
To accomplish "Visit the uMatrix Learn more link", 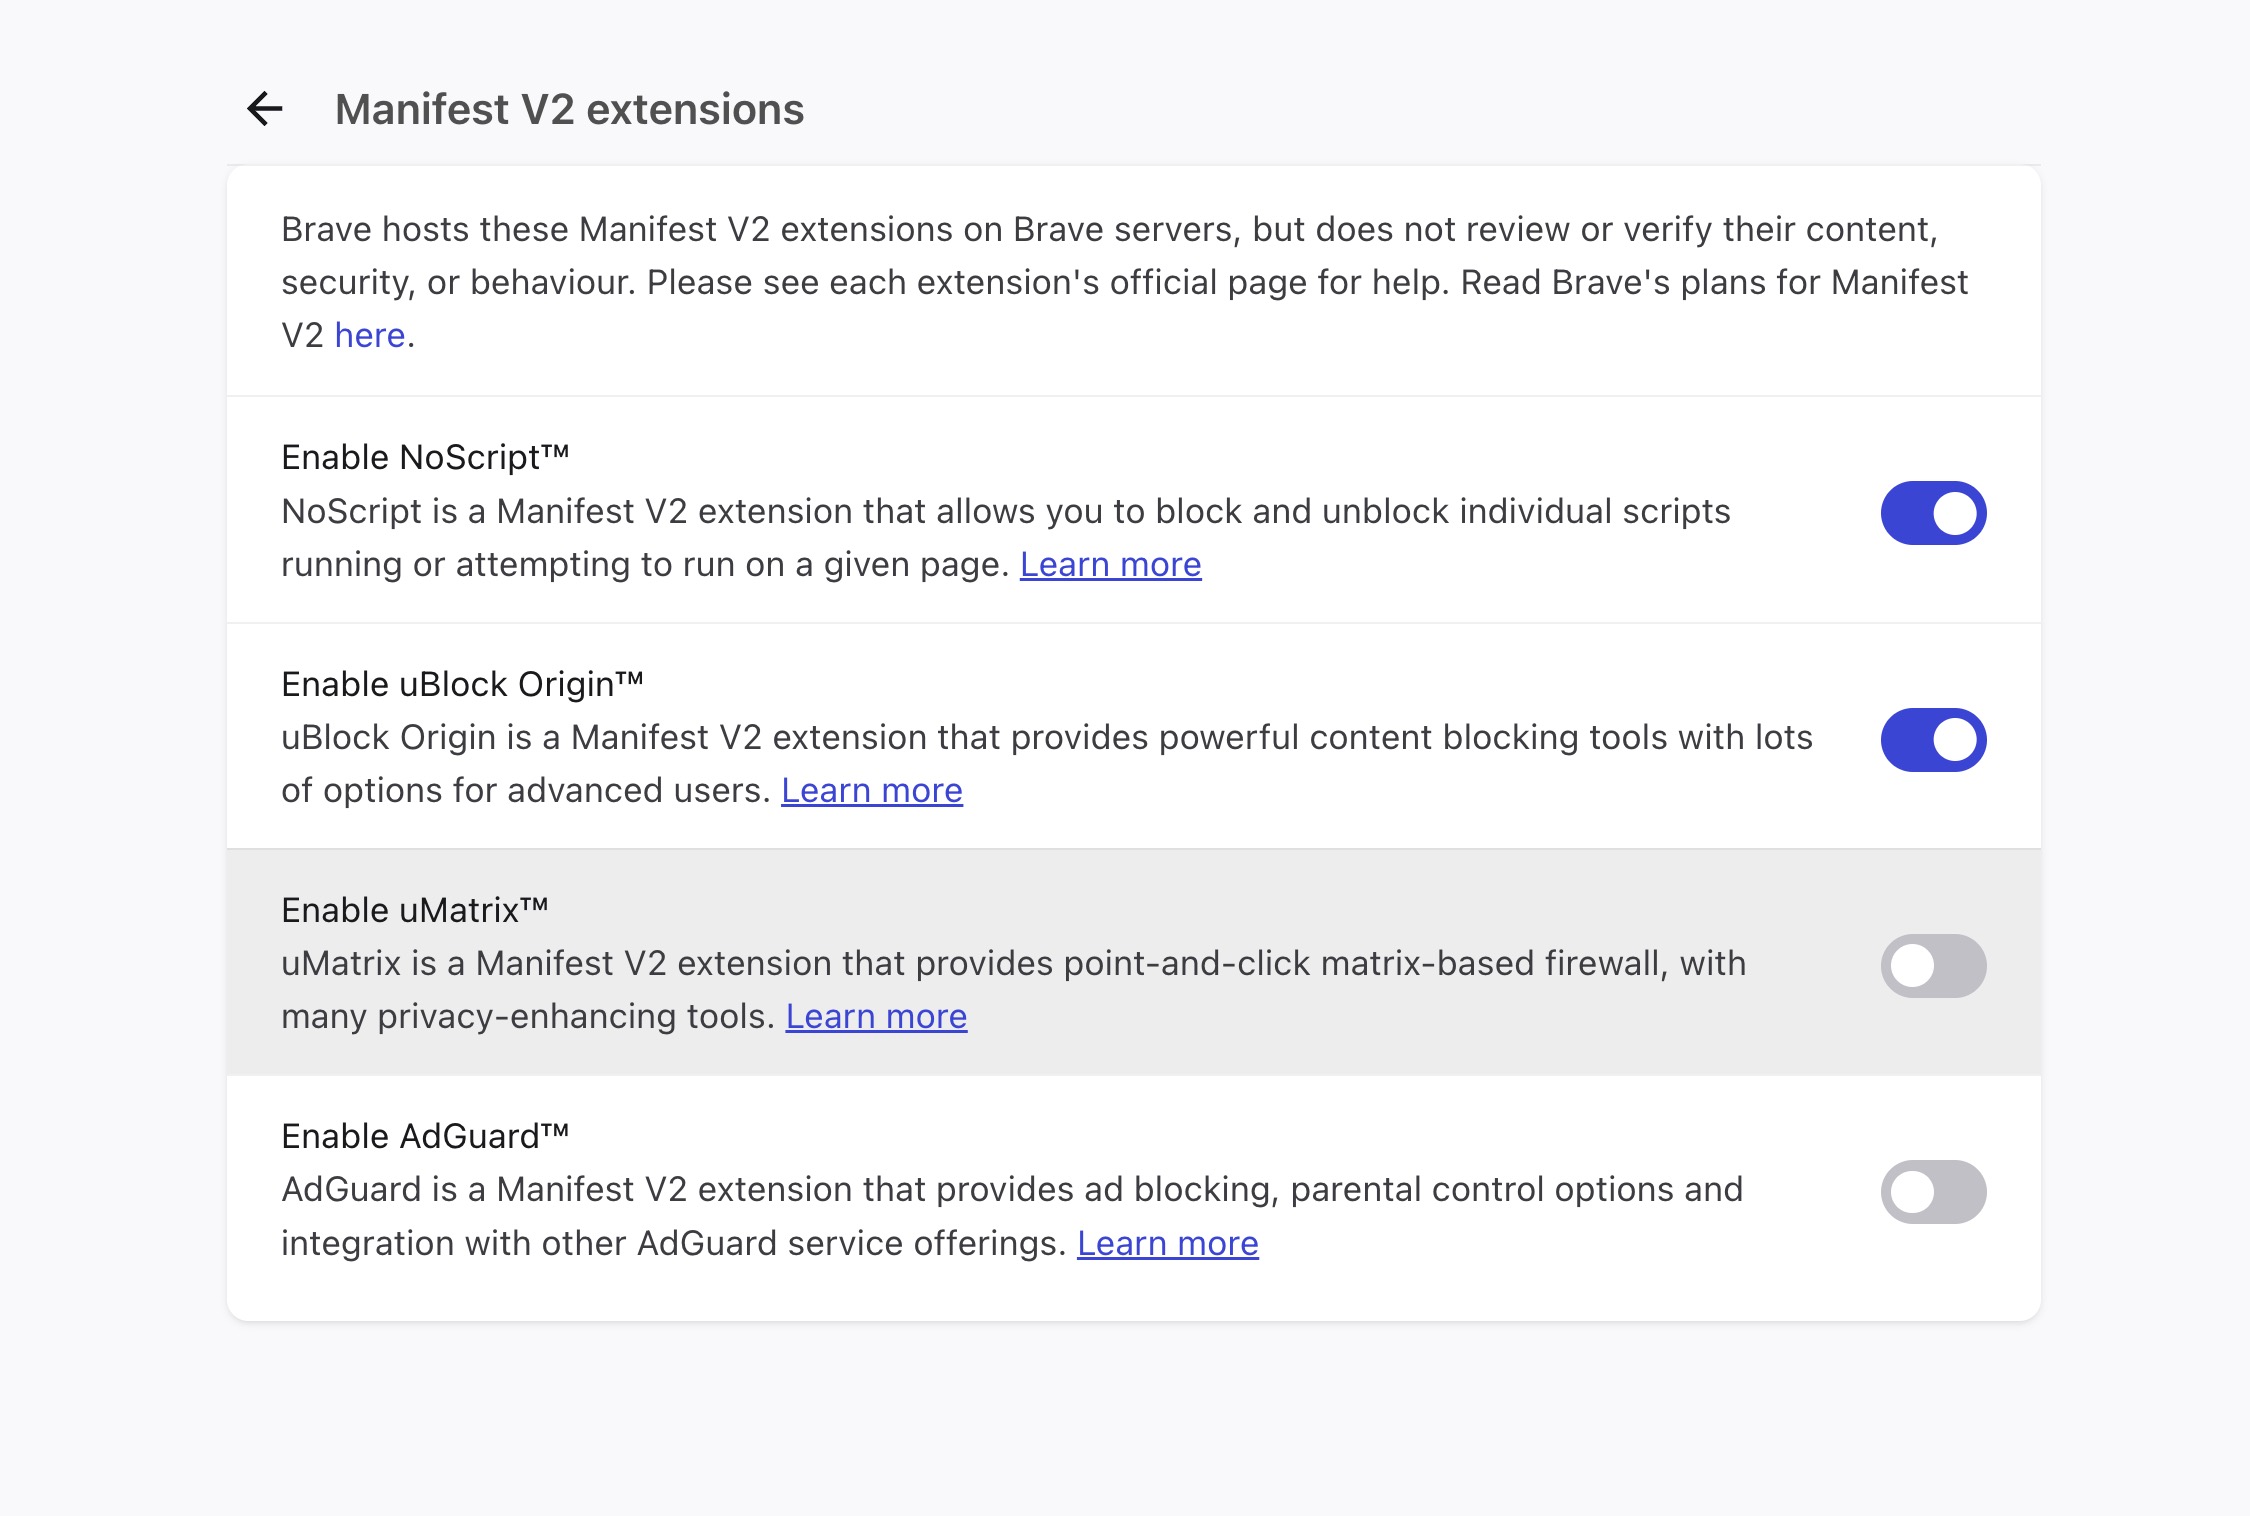I will 876,1017.
